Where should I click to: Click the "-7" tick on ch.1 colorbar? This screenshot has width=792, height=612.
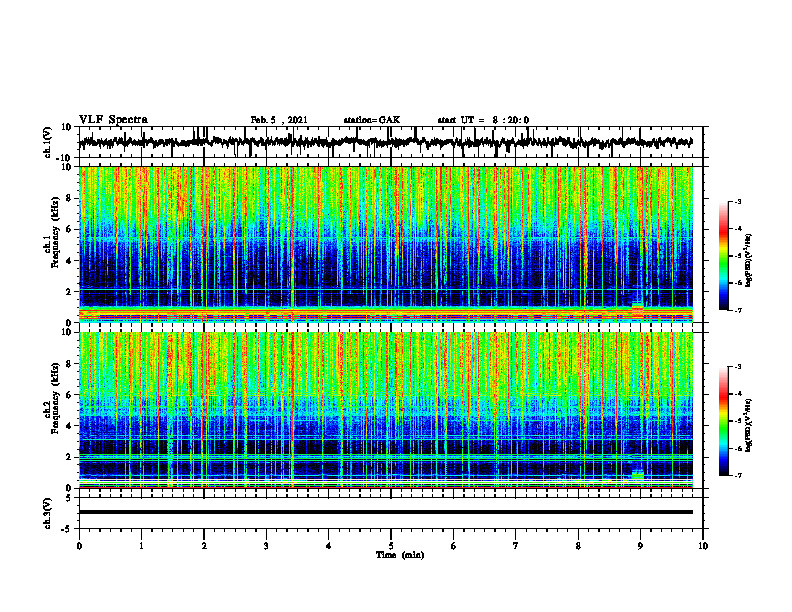coord(738,310)
